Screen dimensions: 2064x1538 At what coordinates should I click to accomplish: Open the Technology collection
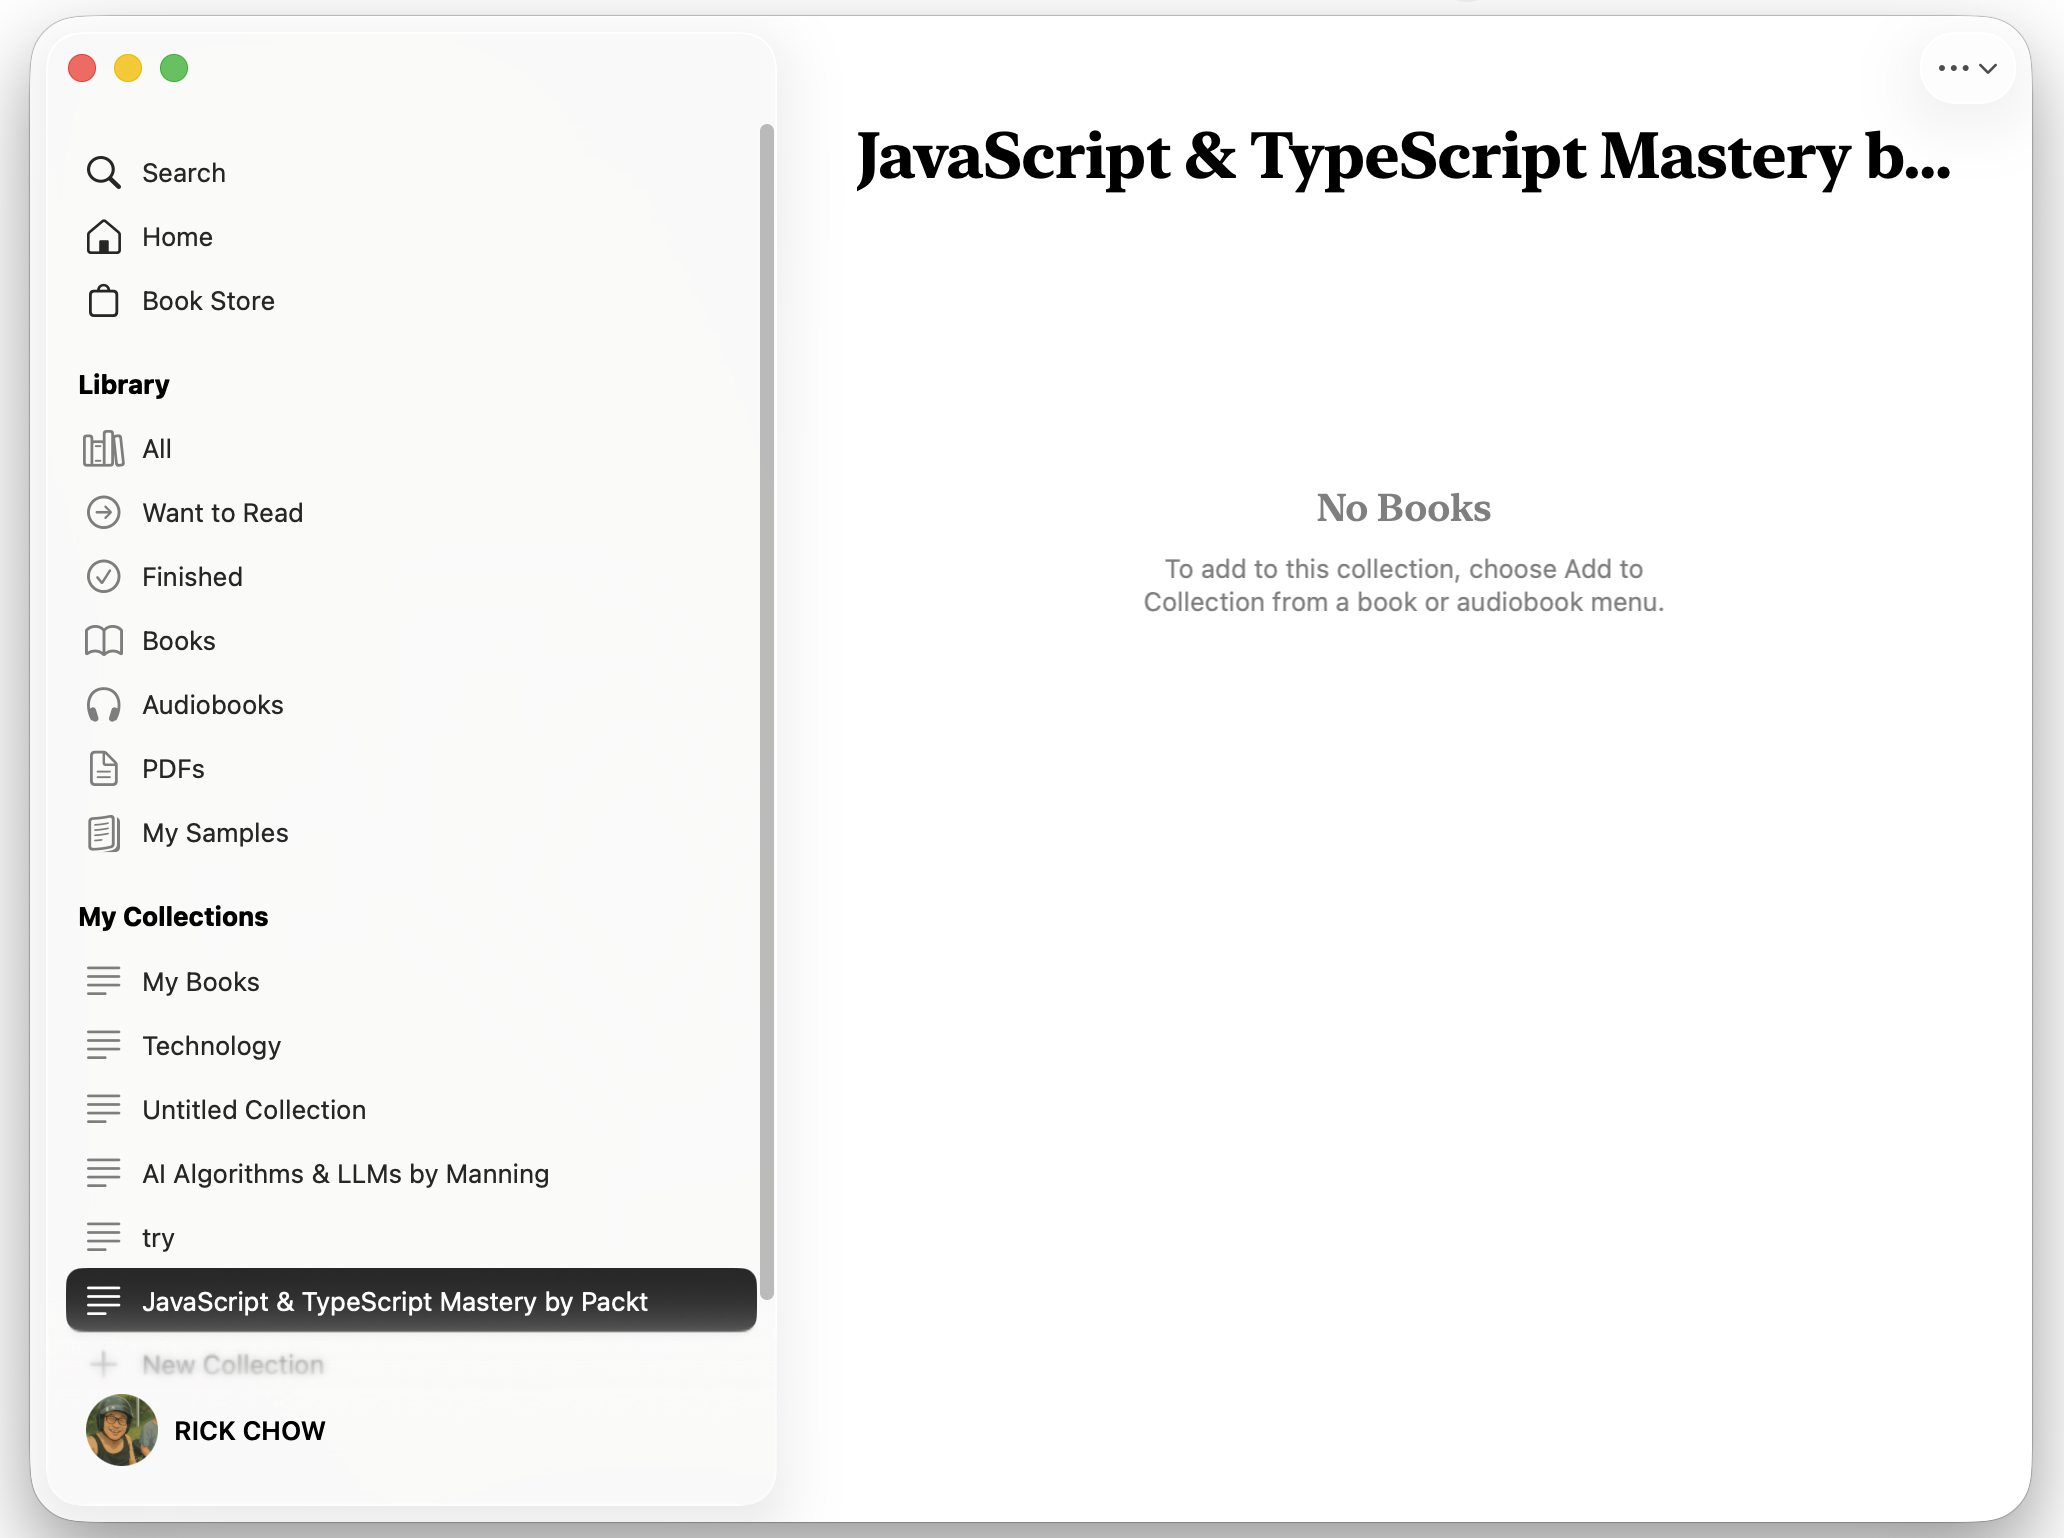pyautogui.click(x=211, y=1046)
